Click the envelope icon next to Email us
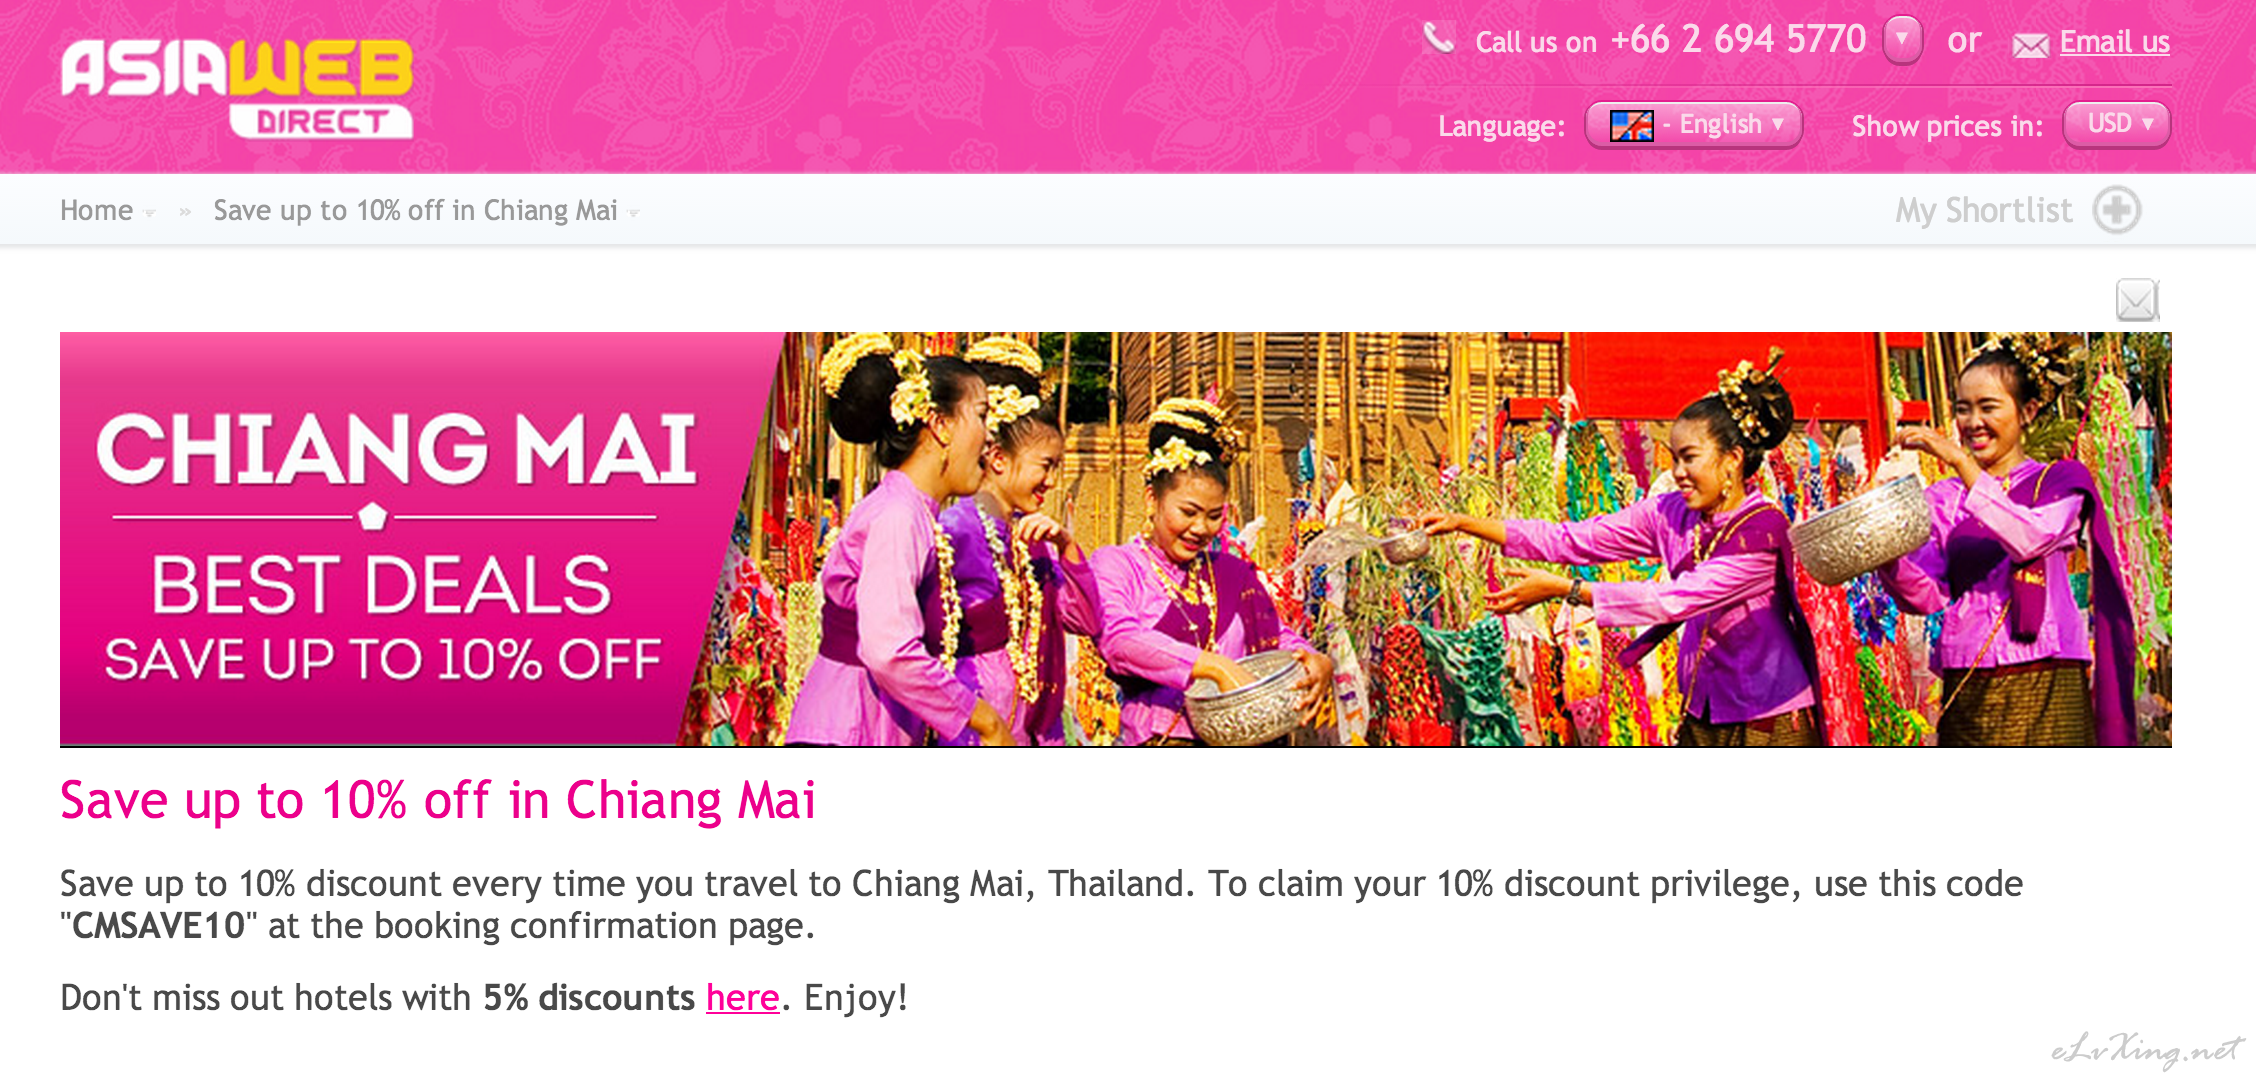 click(x=2030, y=45)
